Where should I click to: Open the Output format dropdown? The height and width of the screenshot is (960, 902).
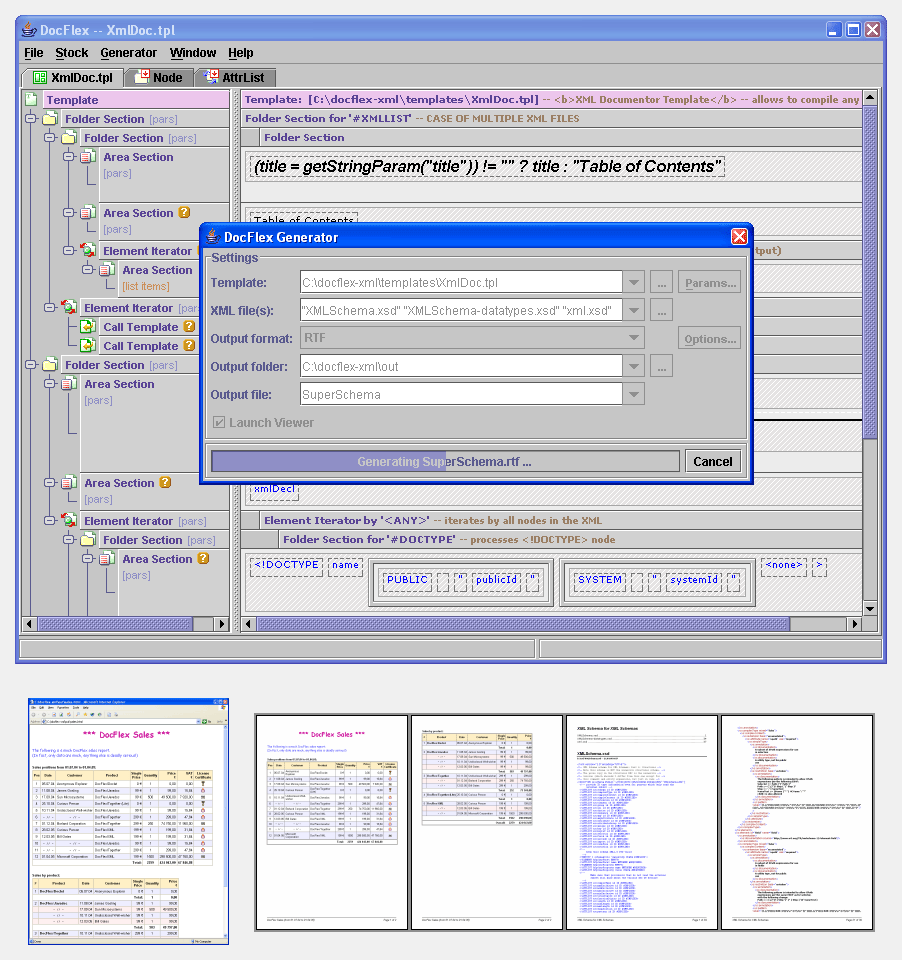coord(634,337)
